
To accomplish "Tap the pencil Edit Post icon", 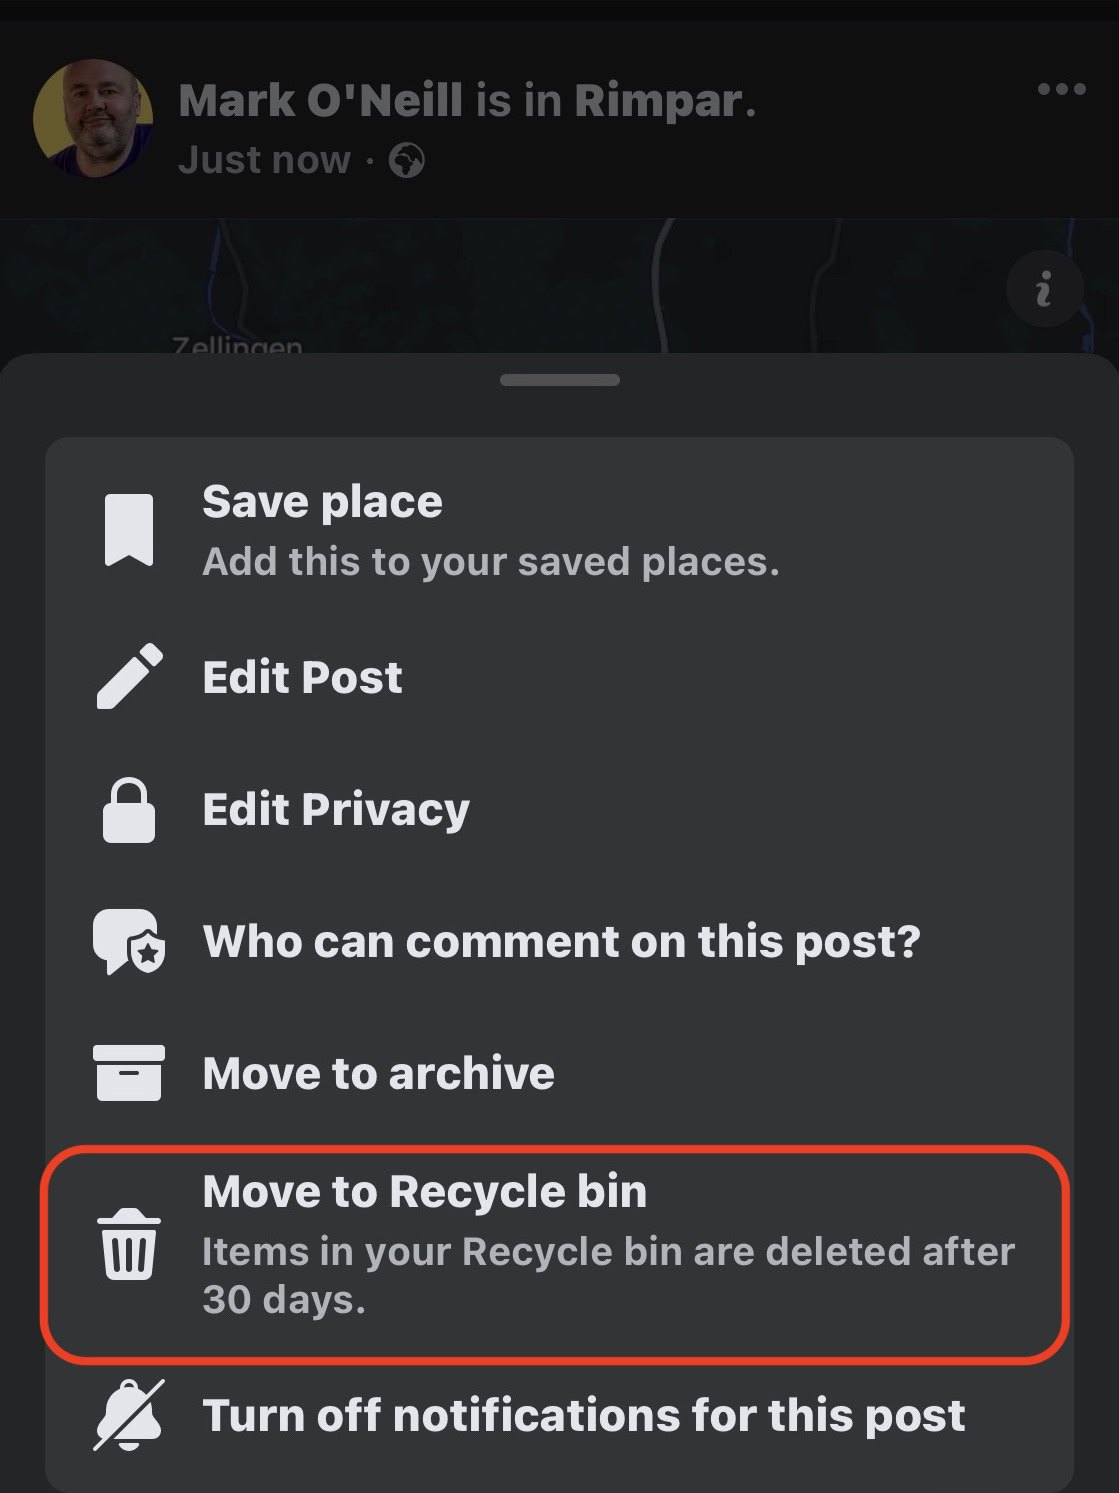I will [x=129, y=677].
